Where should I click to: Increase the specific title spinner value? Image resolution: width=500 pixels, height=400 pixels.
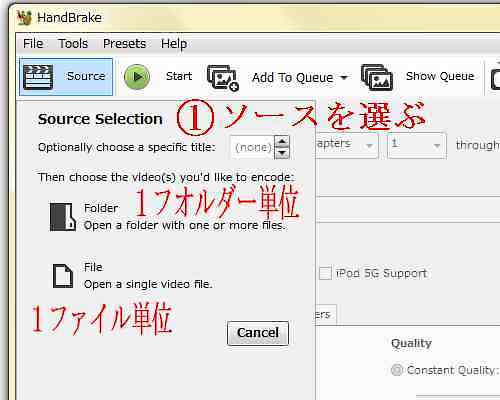[282, 141]
